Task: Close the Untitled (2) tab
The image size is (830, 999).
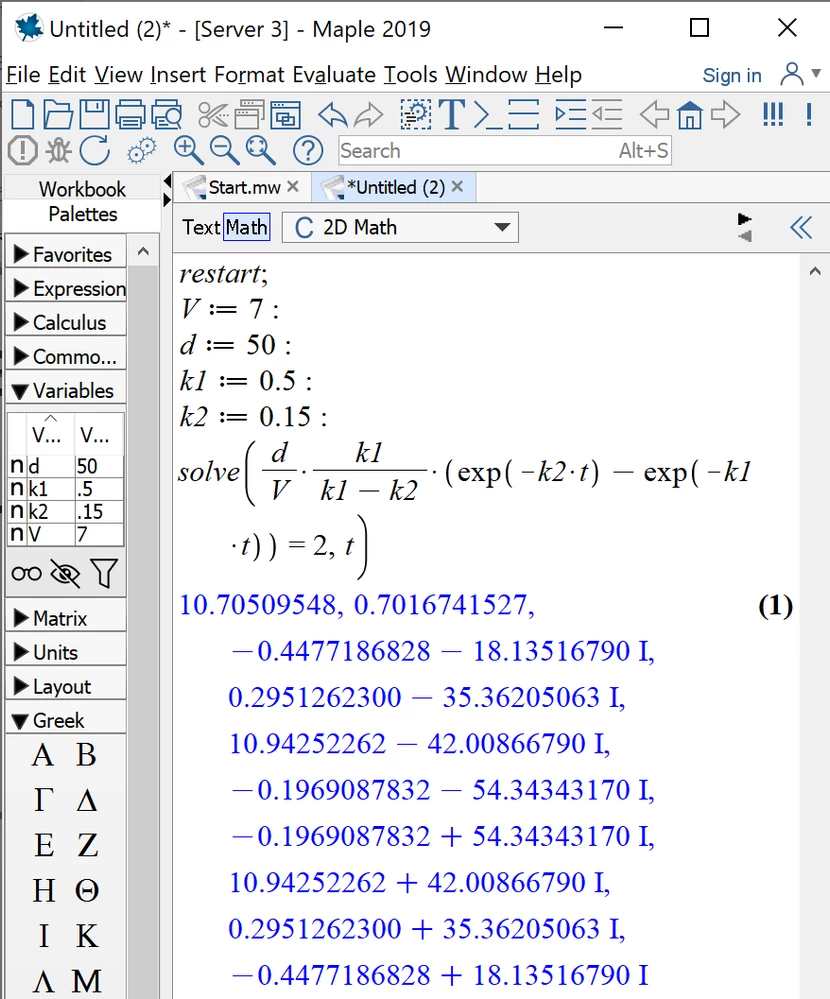Action: (x=457, y=187)
